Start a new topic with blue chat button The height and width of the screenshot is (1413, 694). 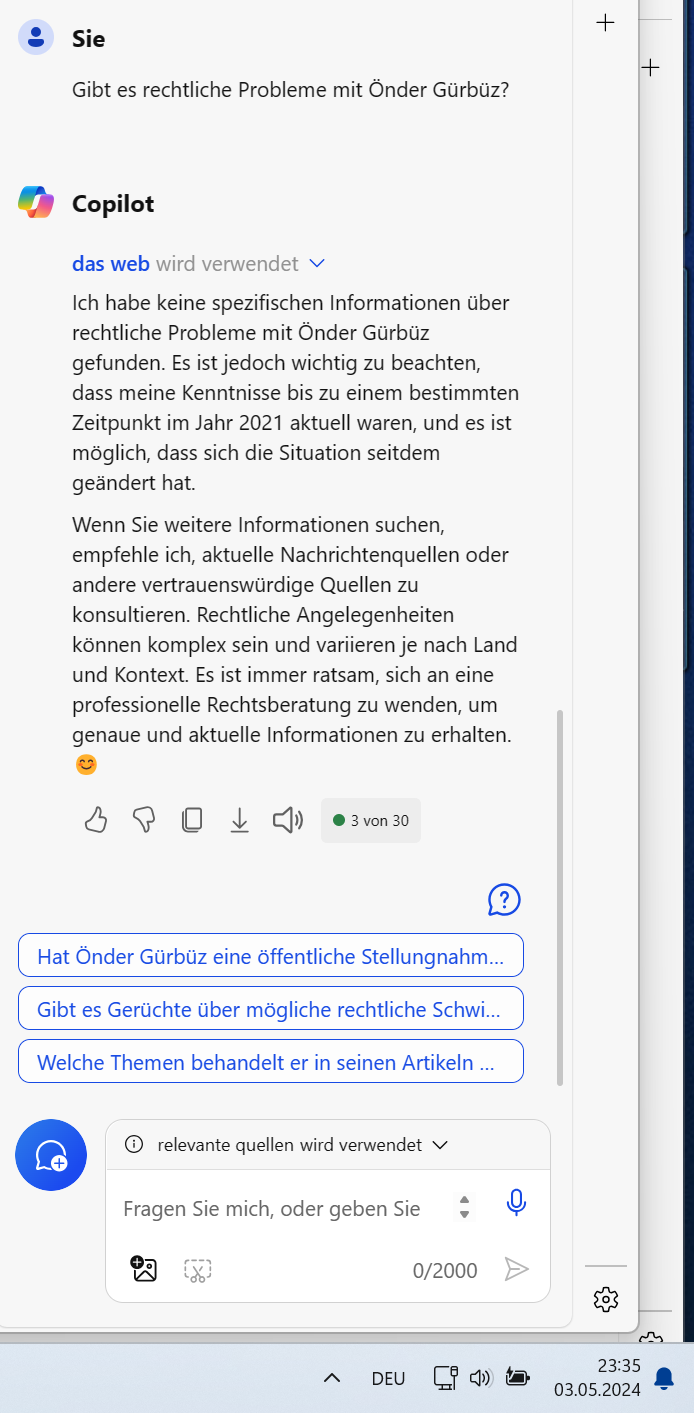[x=51, y=1155]
